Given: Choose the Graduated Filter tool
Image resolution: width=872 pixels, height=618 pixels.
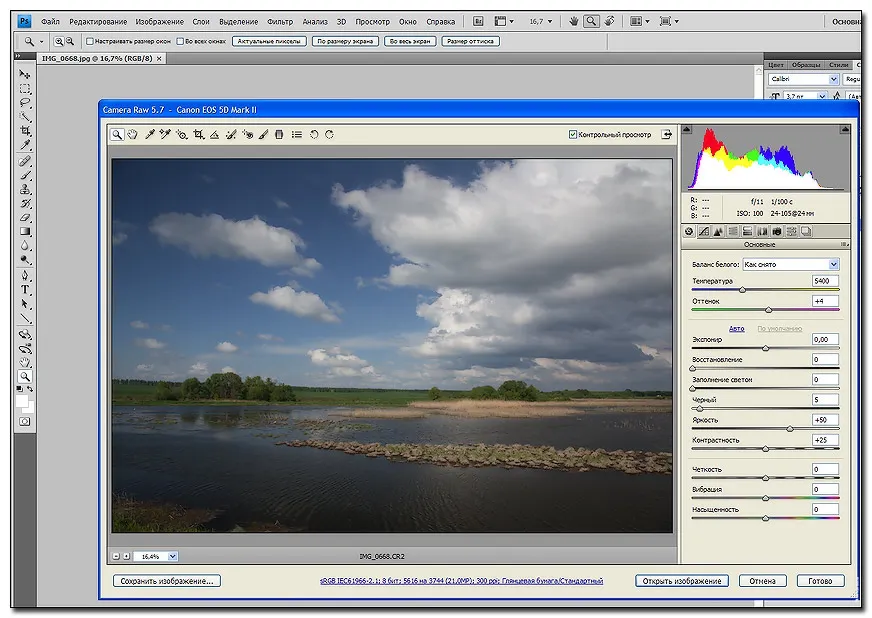Looking at the screenshot, I should (279, 135).
